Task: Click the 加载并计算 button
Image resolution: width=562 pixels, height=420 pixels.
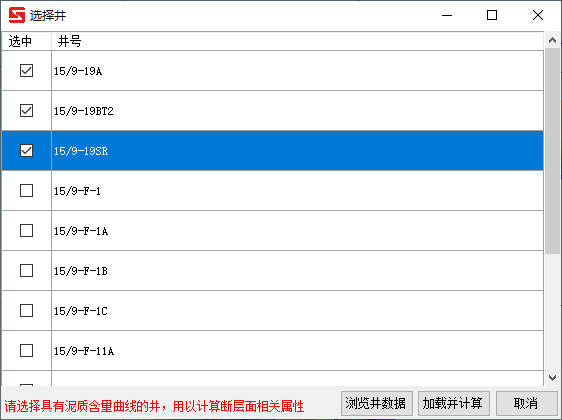Action: 454,404
